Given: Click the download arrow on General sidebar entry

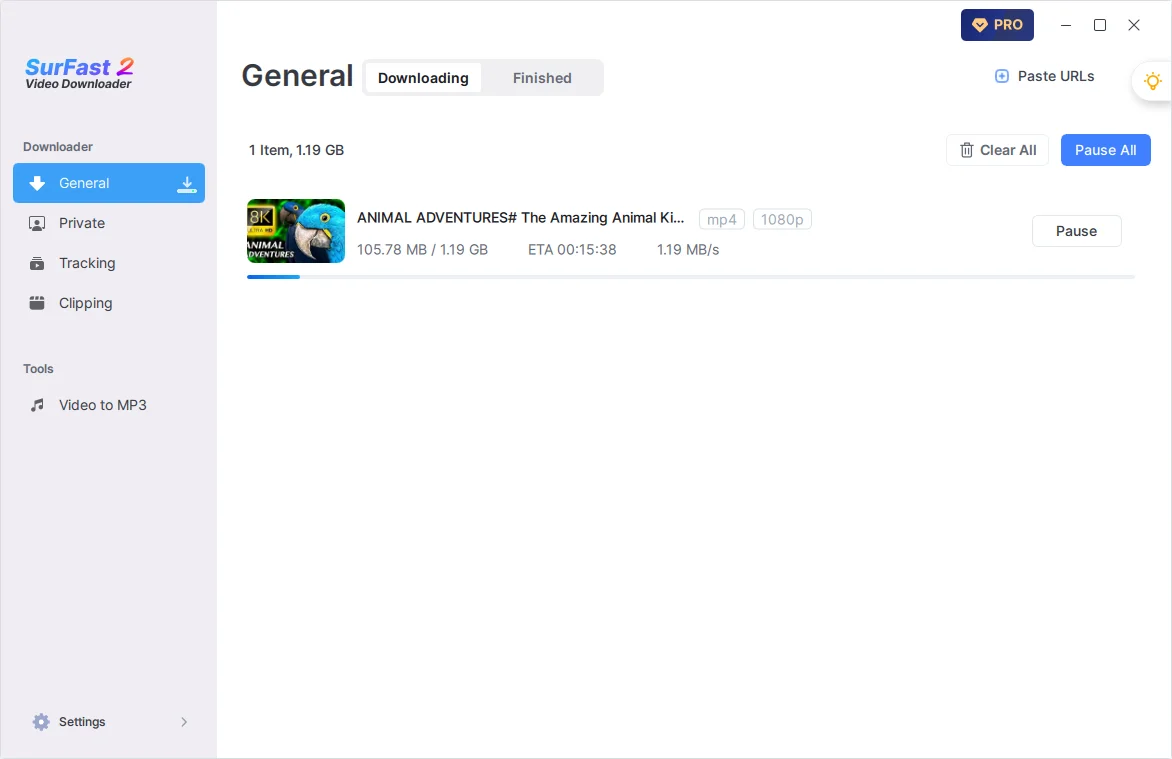Looking at the screenshot, I should pos(187,185).
